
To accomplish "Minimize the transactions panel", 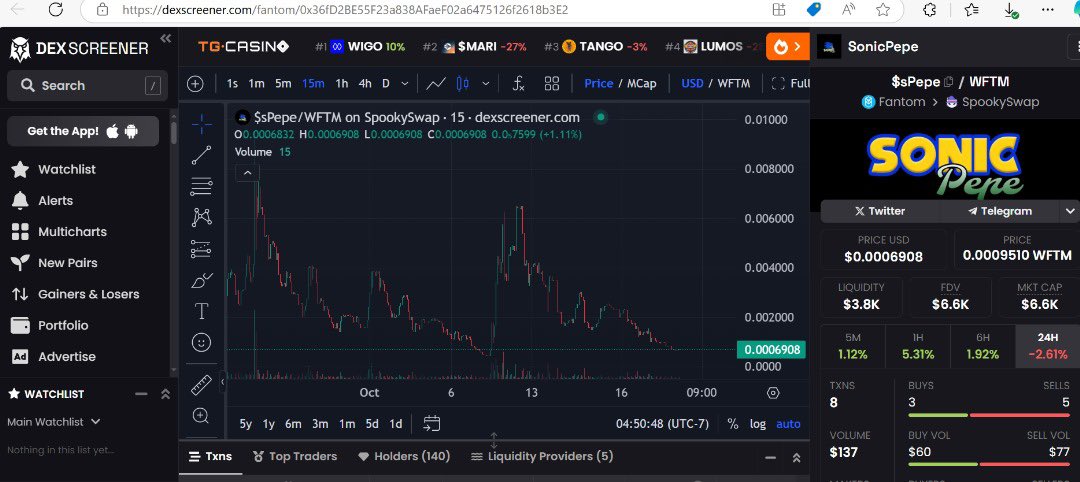I will [770, 457].
